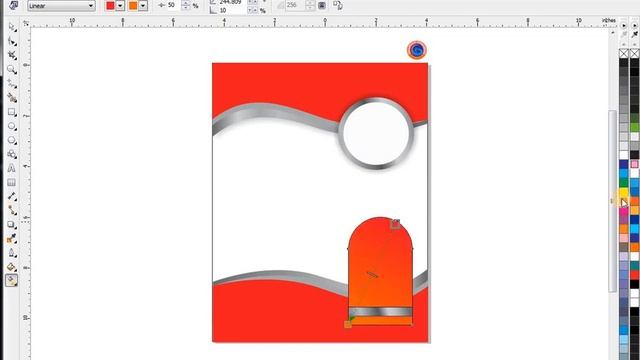Click the red gradient end handle on shape
This screenshot has height=360, width=640.
tap(395, 224)
